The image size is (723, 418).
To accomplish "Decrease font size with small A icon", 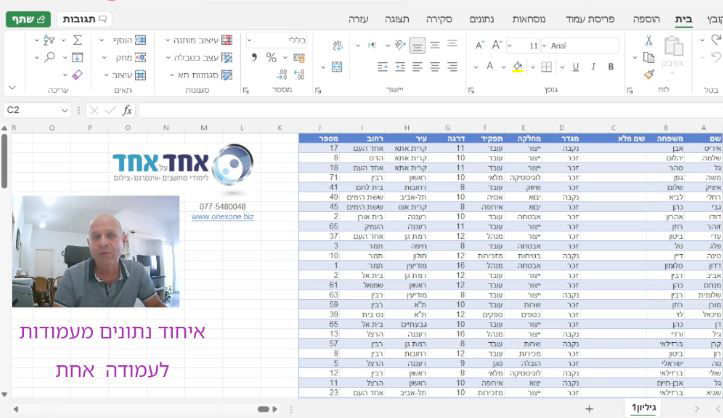I will [x=480, y=45].
